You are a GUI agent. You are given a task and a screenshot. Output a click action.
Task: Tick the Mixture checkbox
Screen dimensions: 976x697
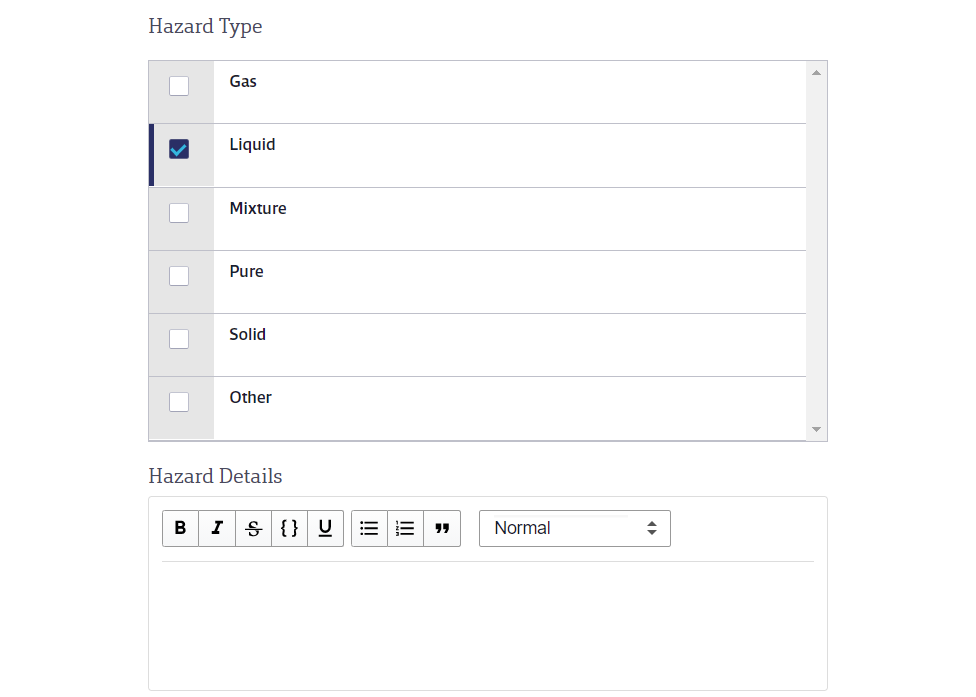[179, 213]
